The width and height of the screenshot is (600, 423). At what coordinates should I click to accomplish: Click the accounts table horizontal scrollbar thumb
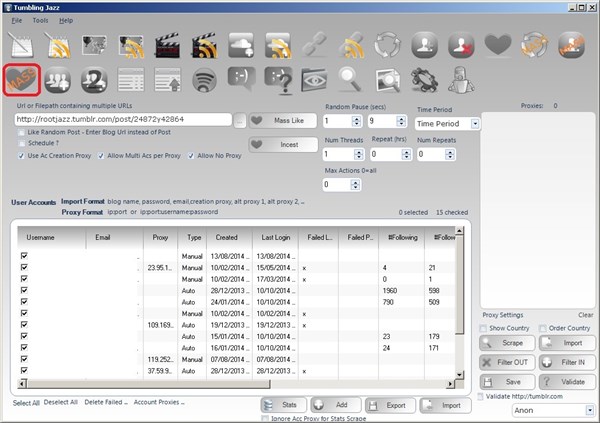pyautogui.click(x=148, y=383)
